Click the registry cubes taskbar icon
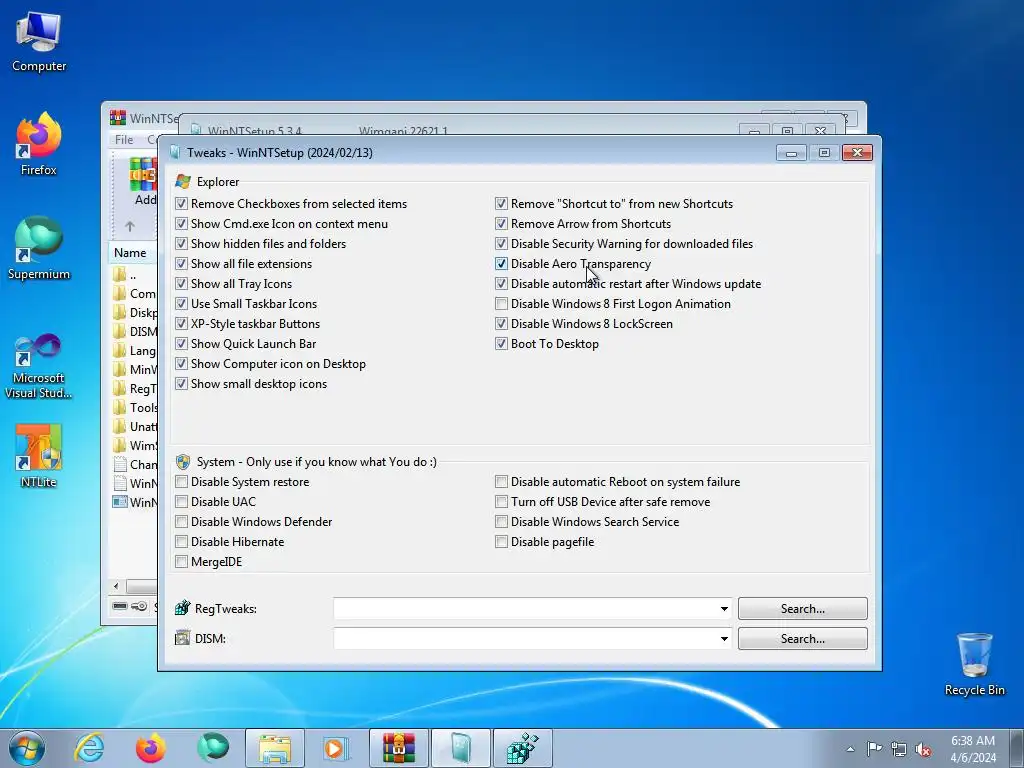1024x768 pixels. (x=522, y=748)
